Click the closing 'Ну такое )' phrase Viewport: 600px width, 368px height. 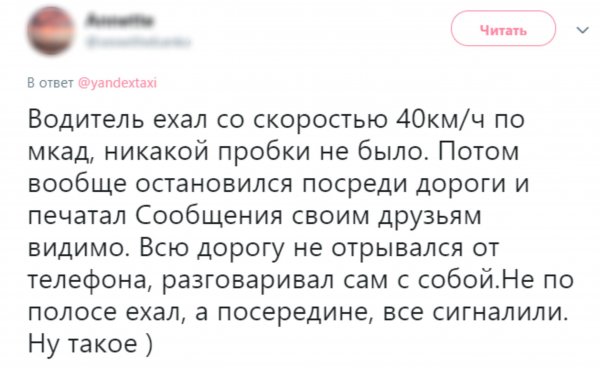point(90,343)
